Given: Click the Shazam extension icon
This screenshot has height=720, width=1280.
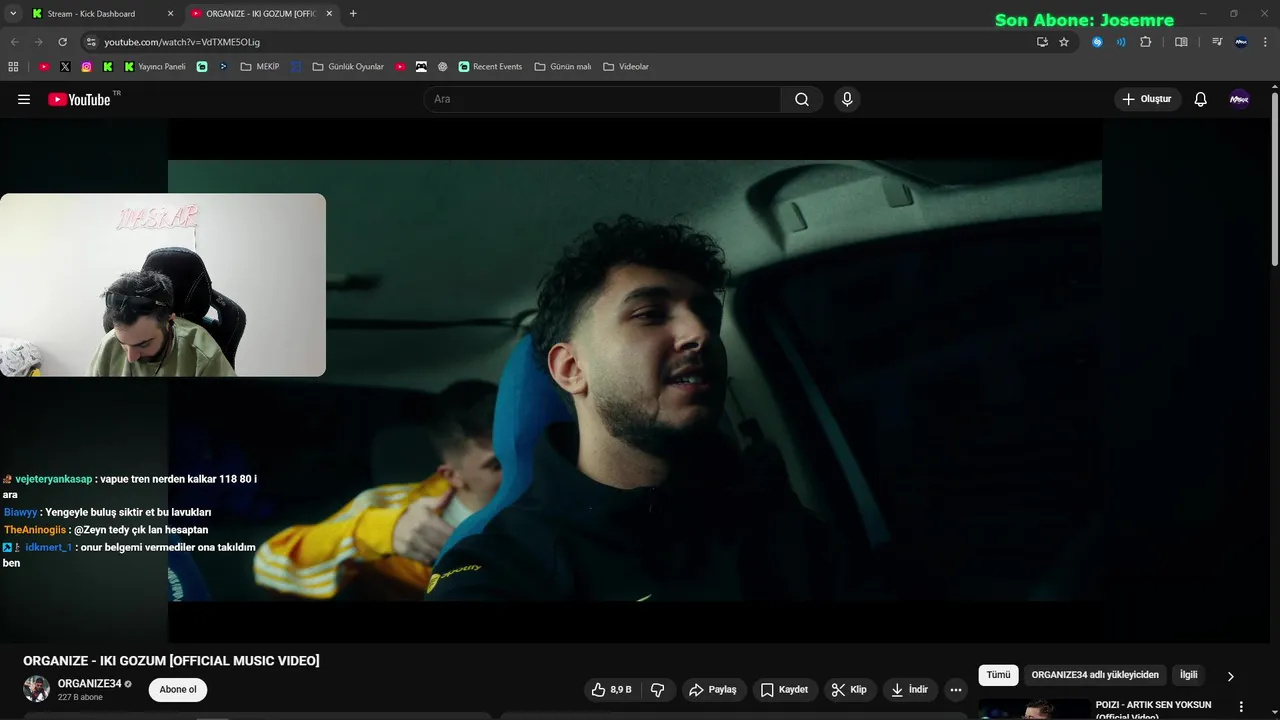Looking at the screenshot, I should 1097,42.
